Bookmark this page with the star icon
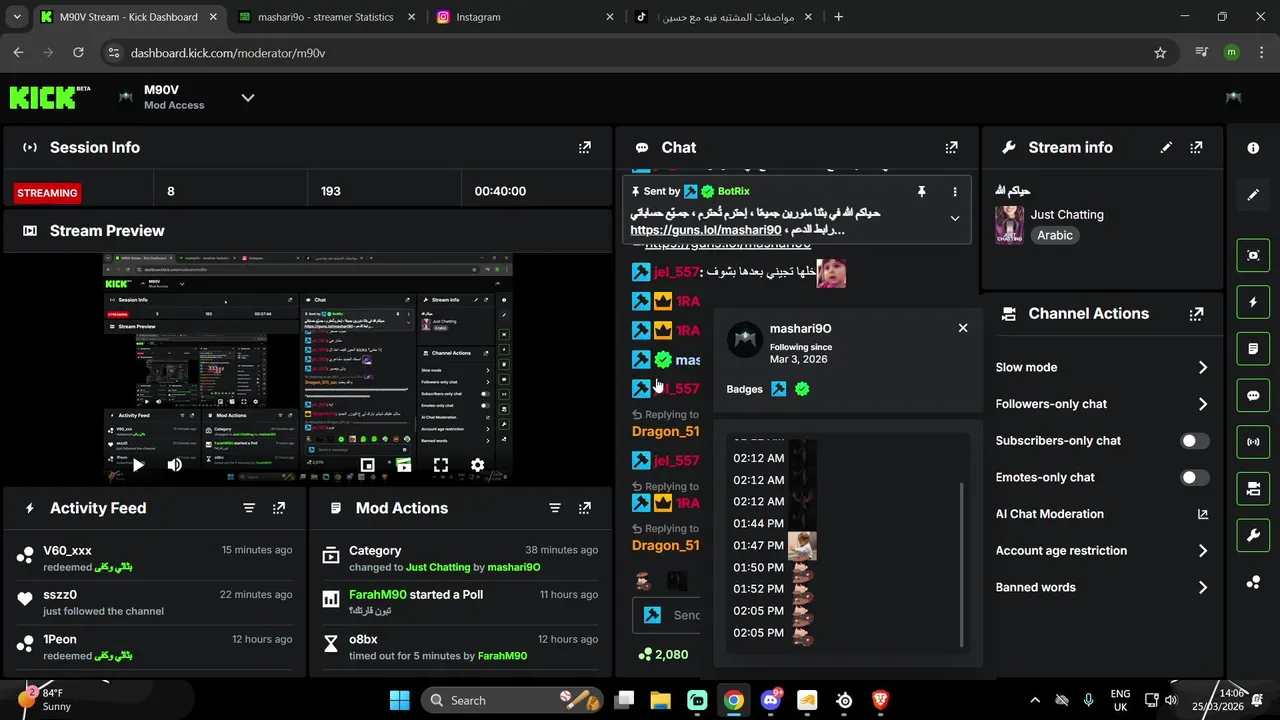 point(1160,53)
